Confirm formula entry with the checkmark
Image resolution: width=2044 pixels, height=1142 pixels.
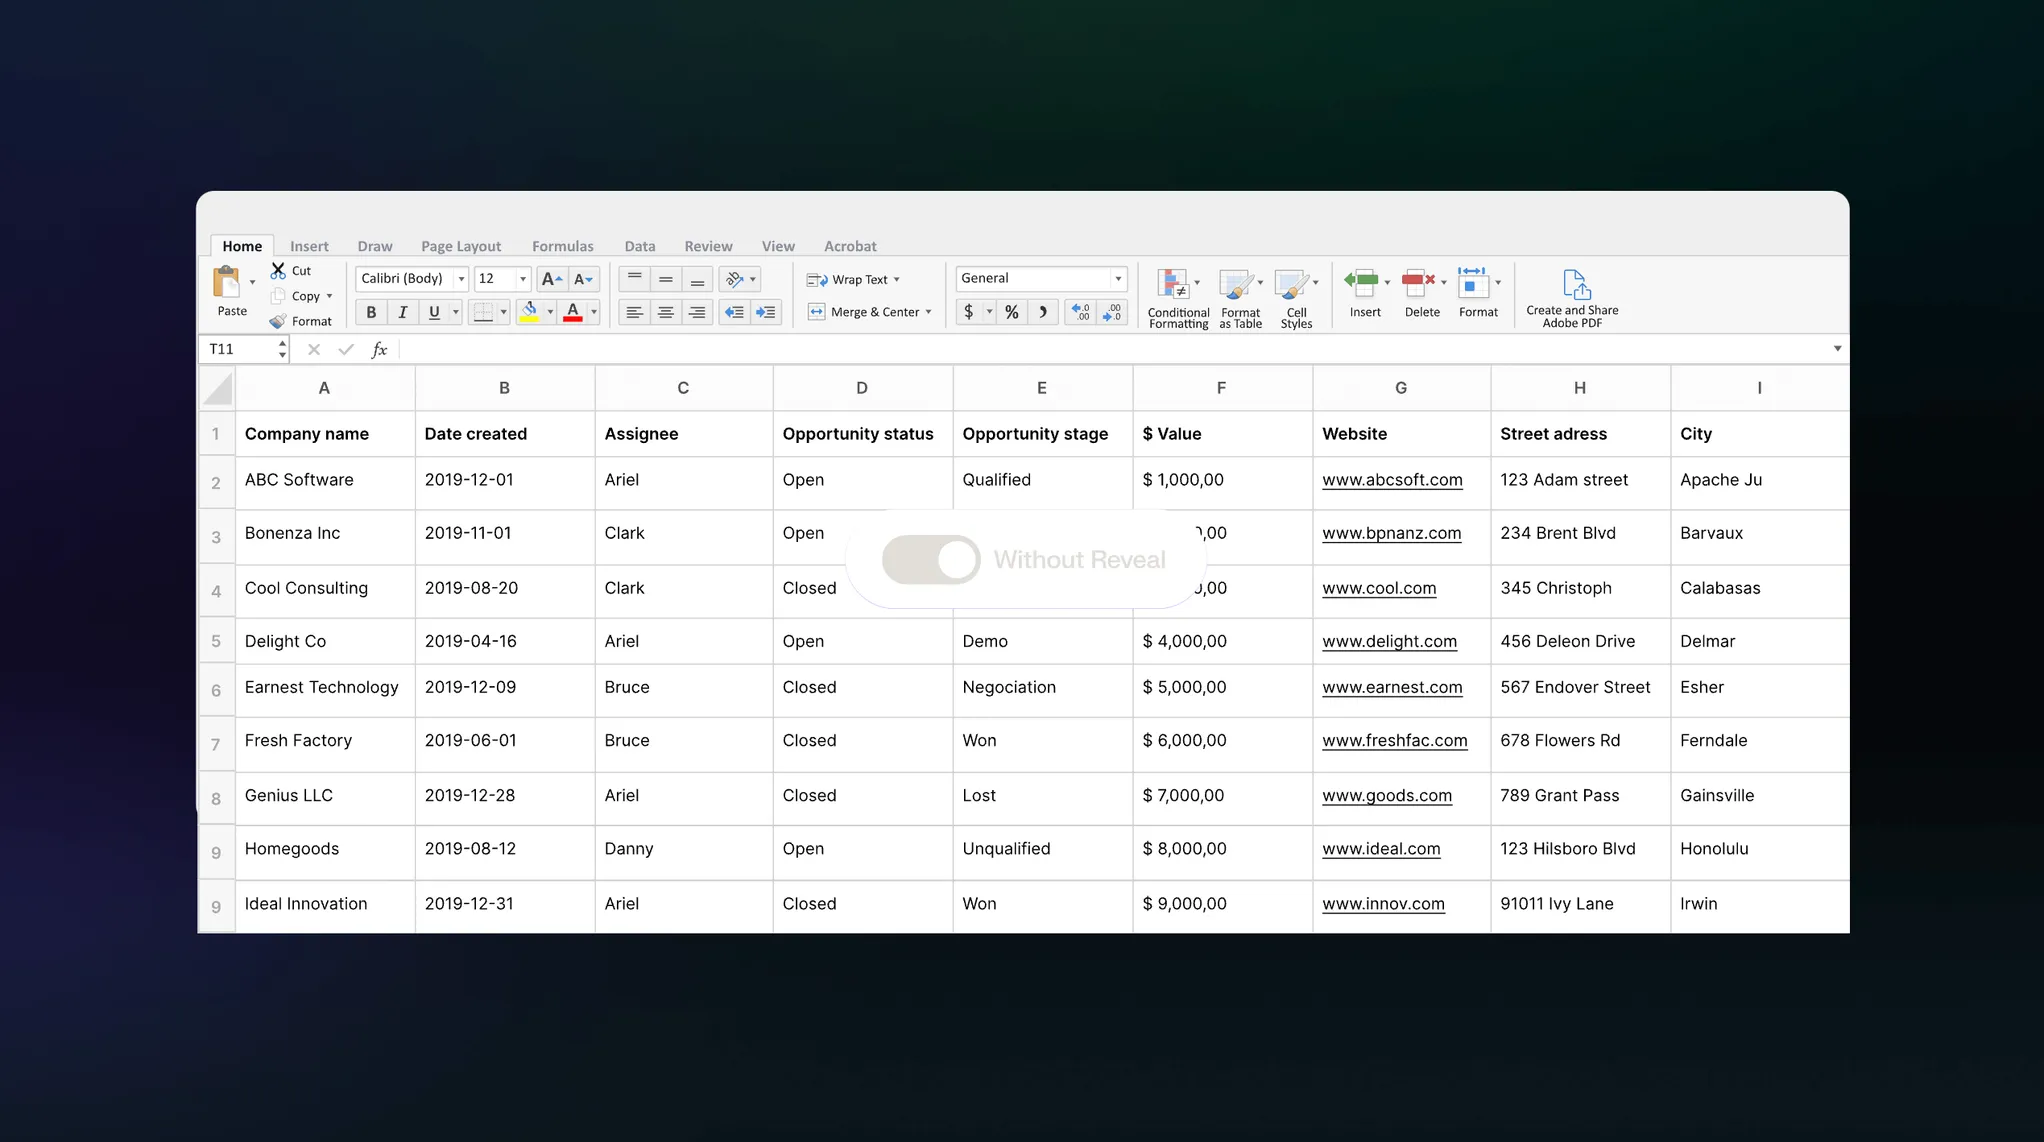pos(346,349)
